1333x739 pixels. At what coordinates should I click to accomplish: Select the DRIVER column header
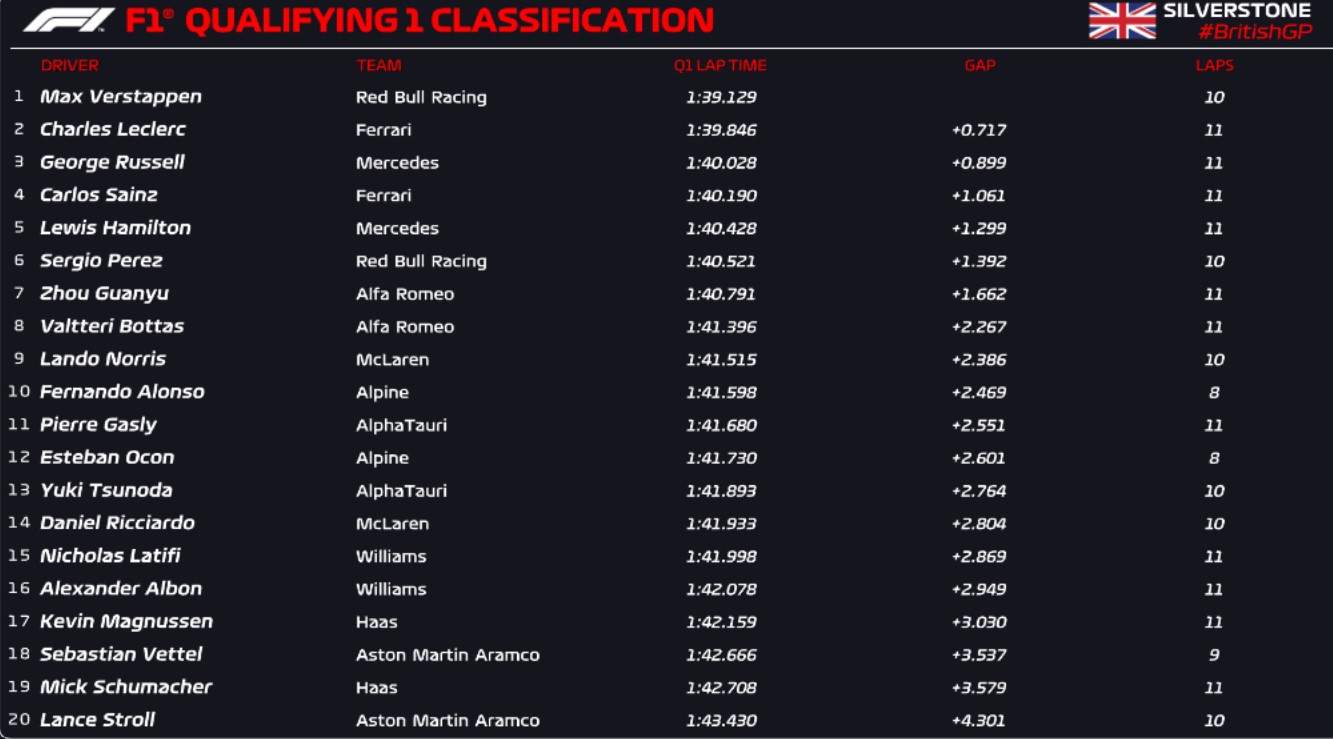pos(70,66)
